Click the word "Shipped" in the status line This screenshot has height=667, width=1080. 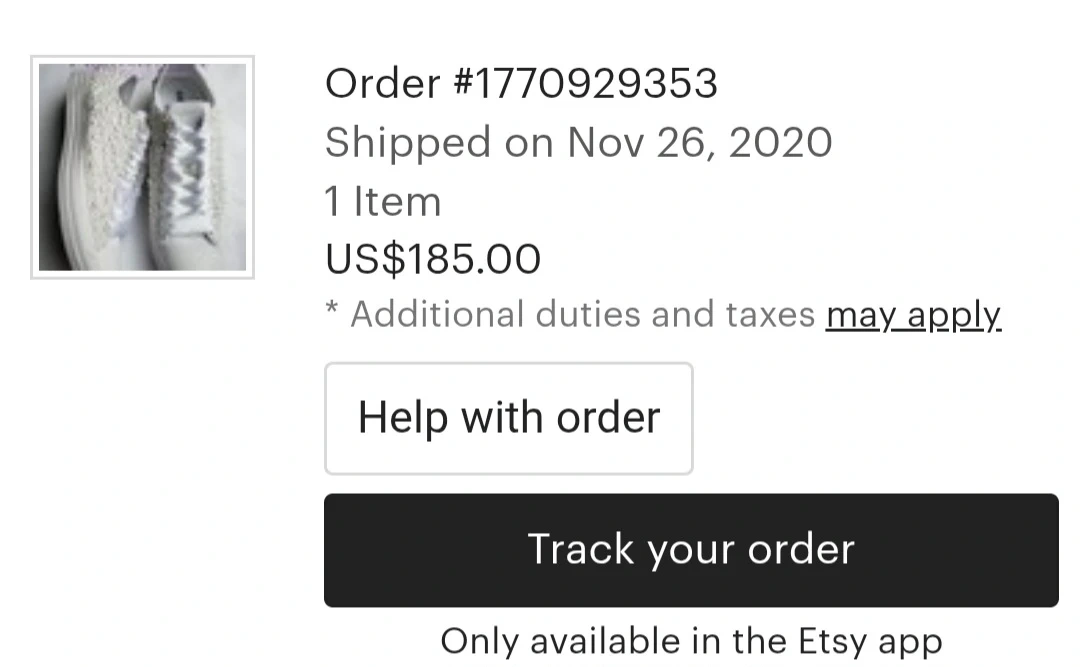pos(408,143)
